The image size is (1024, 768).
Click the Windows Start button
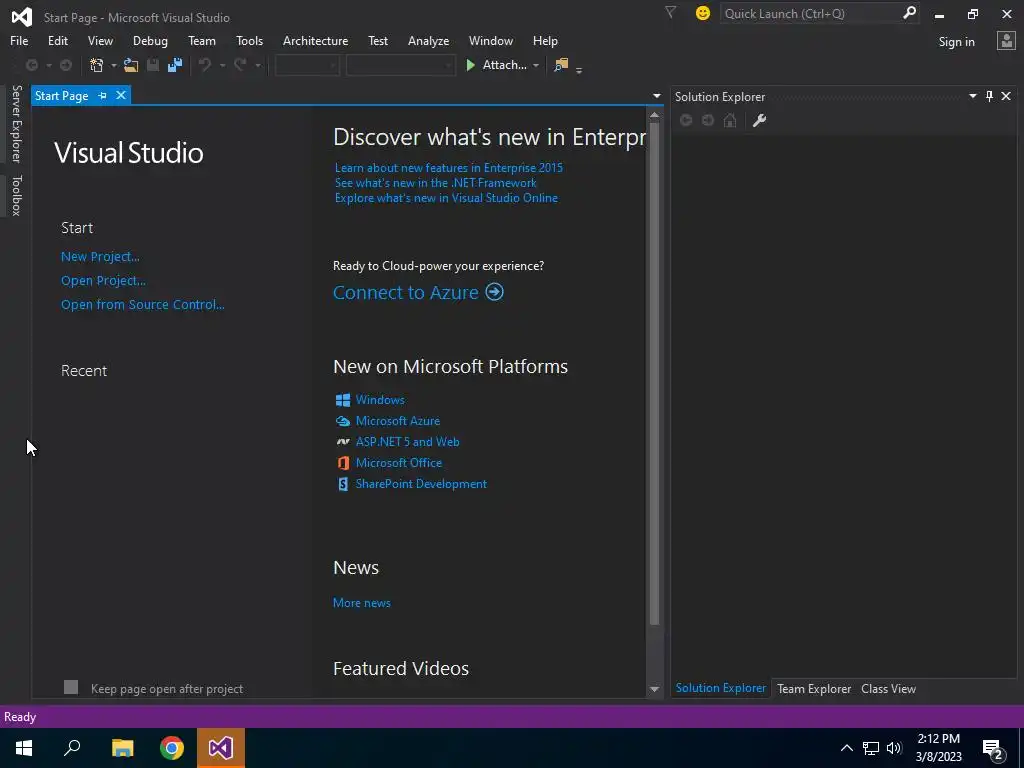(24, 748)
